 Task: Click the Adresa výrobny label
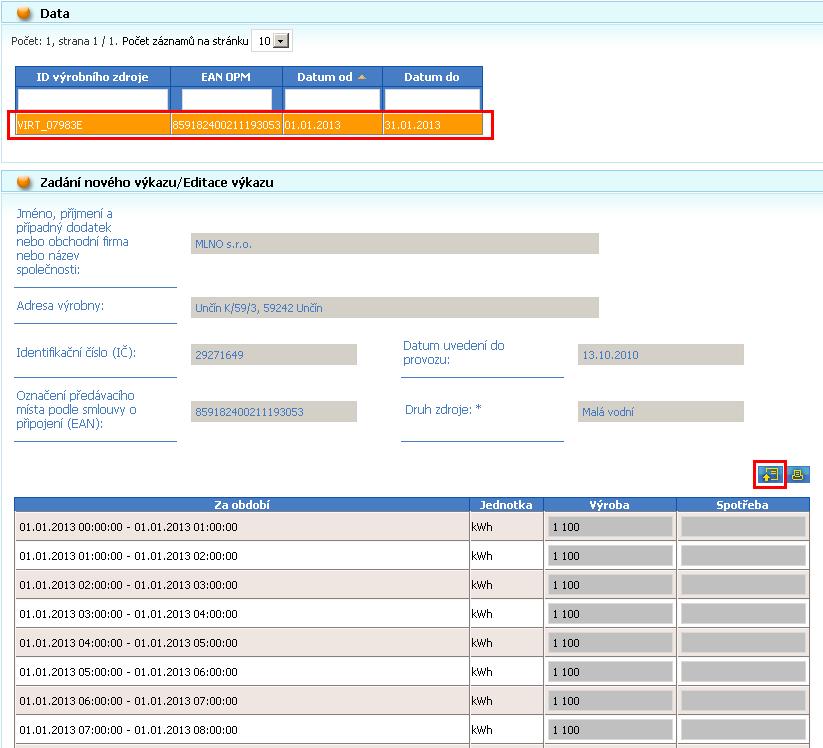(60, 305)
